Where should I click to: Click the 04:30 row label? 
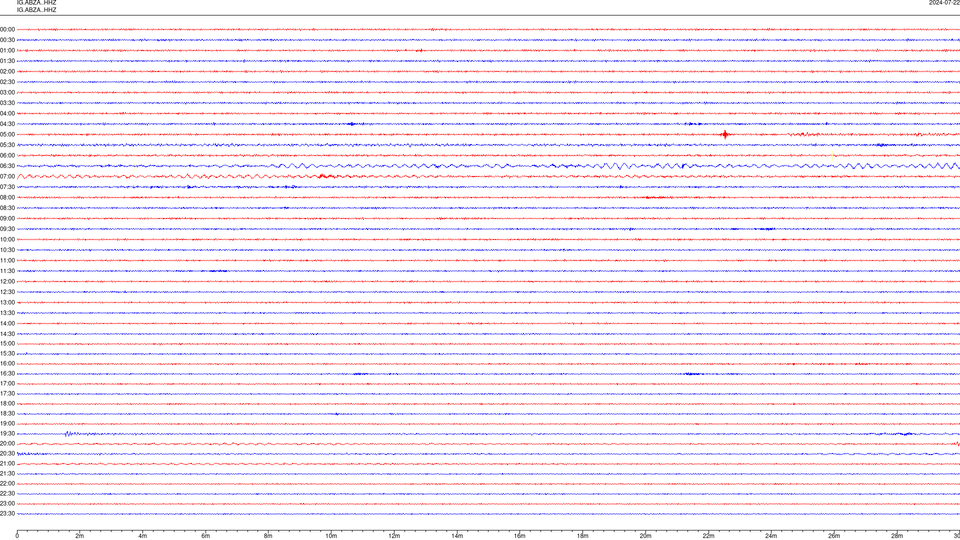(7, 124)
